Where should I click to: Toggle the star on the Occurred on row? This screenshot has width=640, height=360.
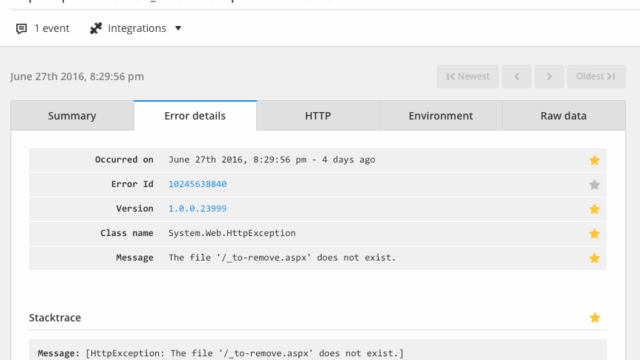pos(594,160)
